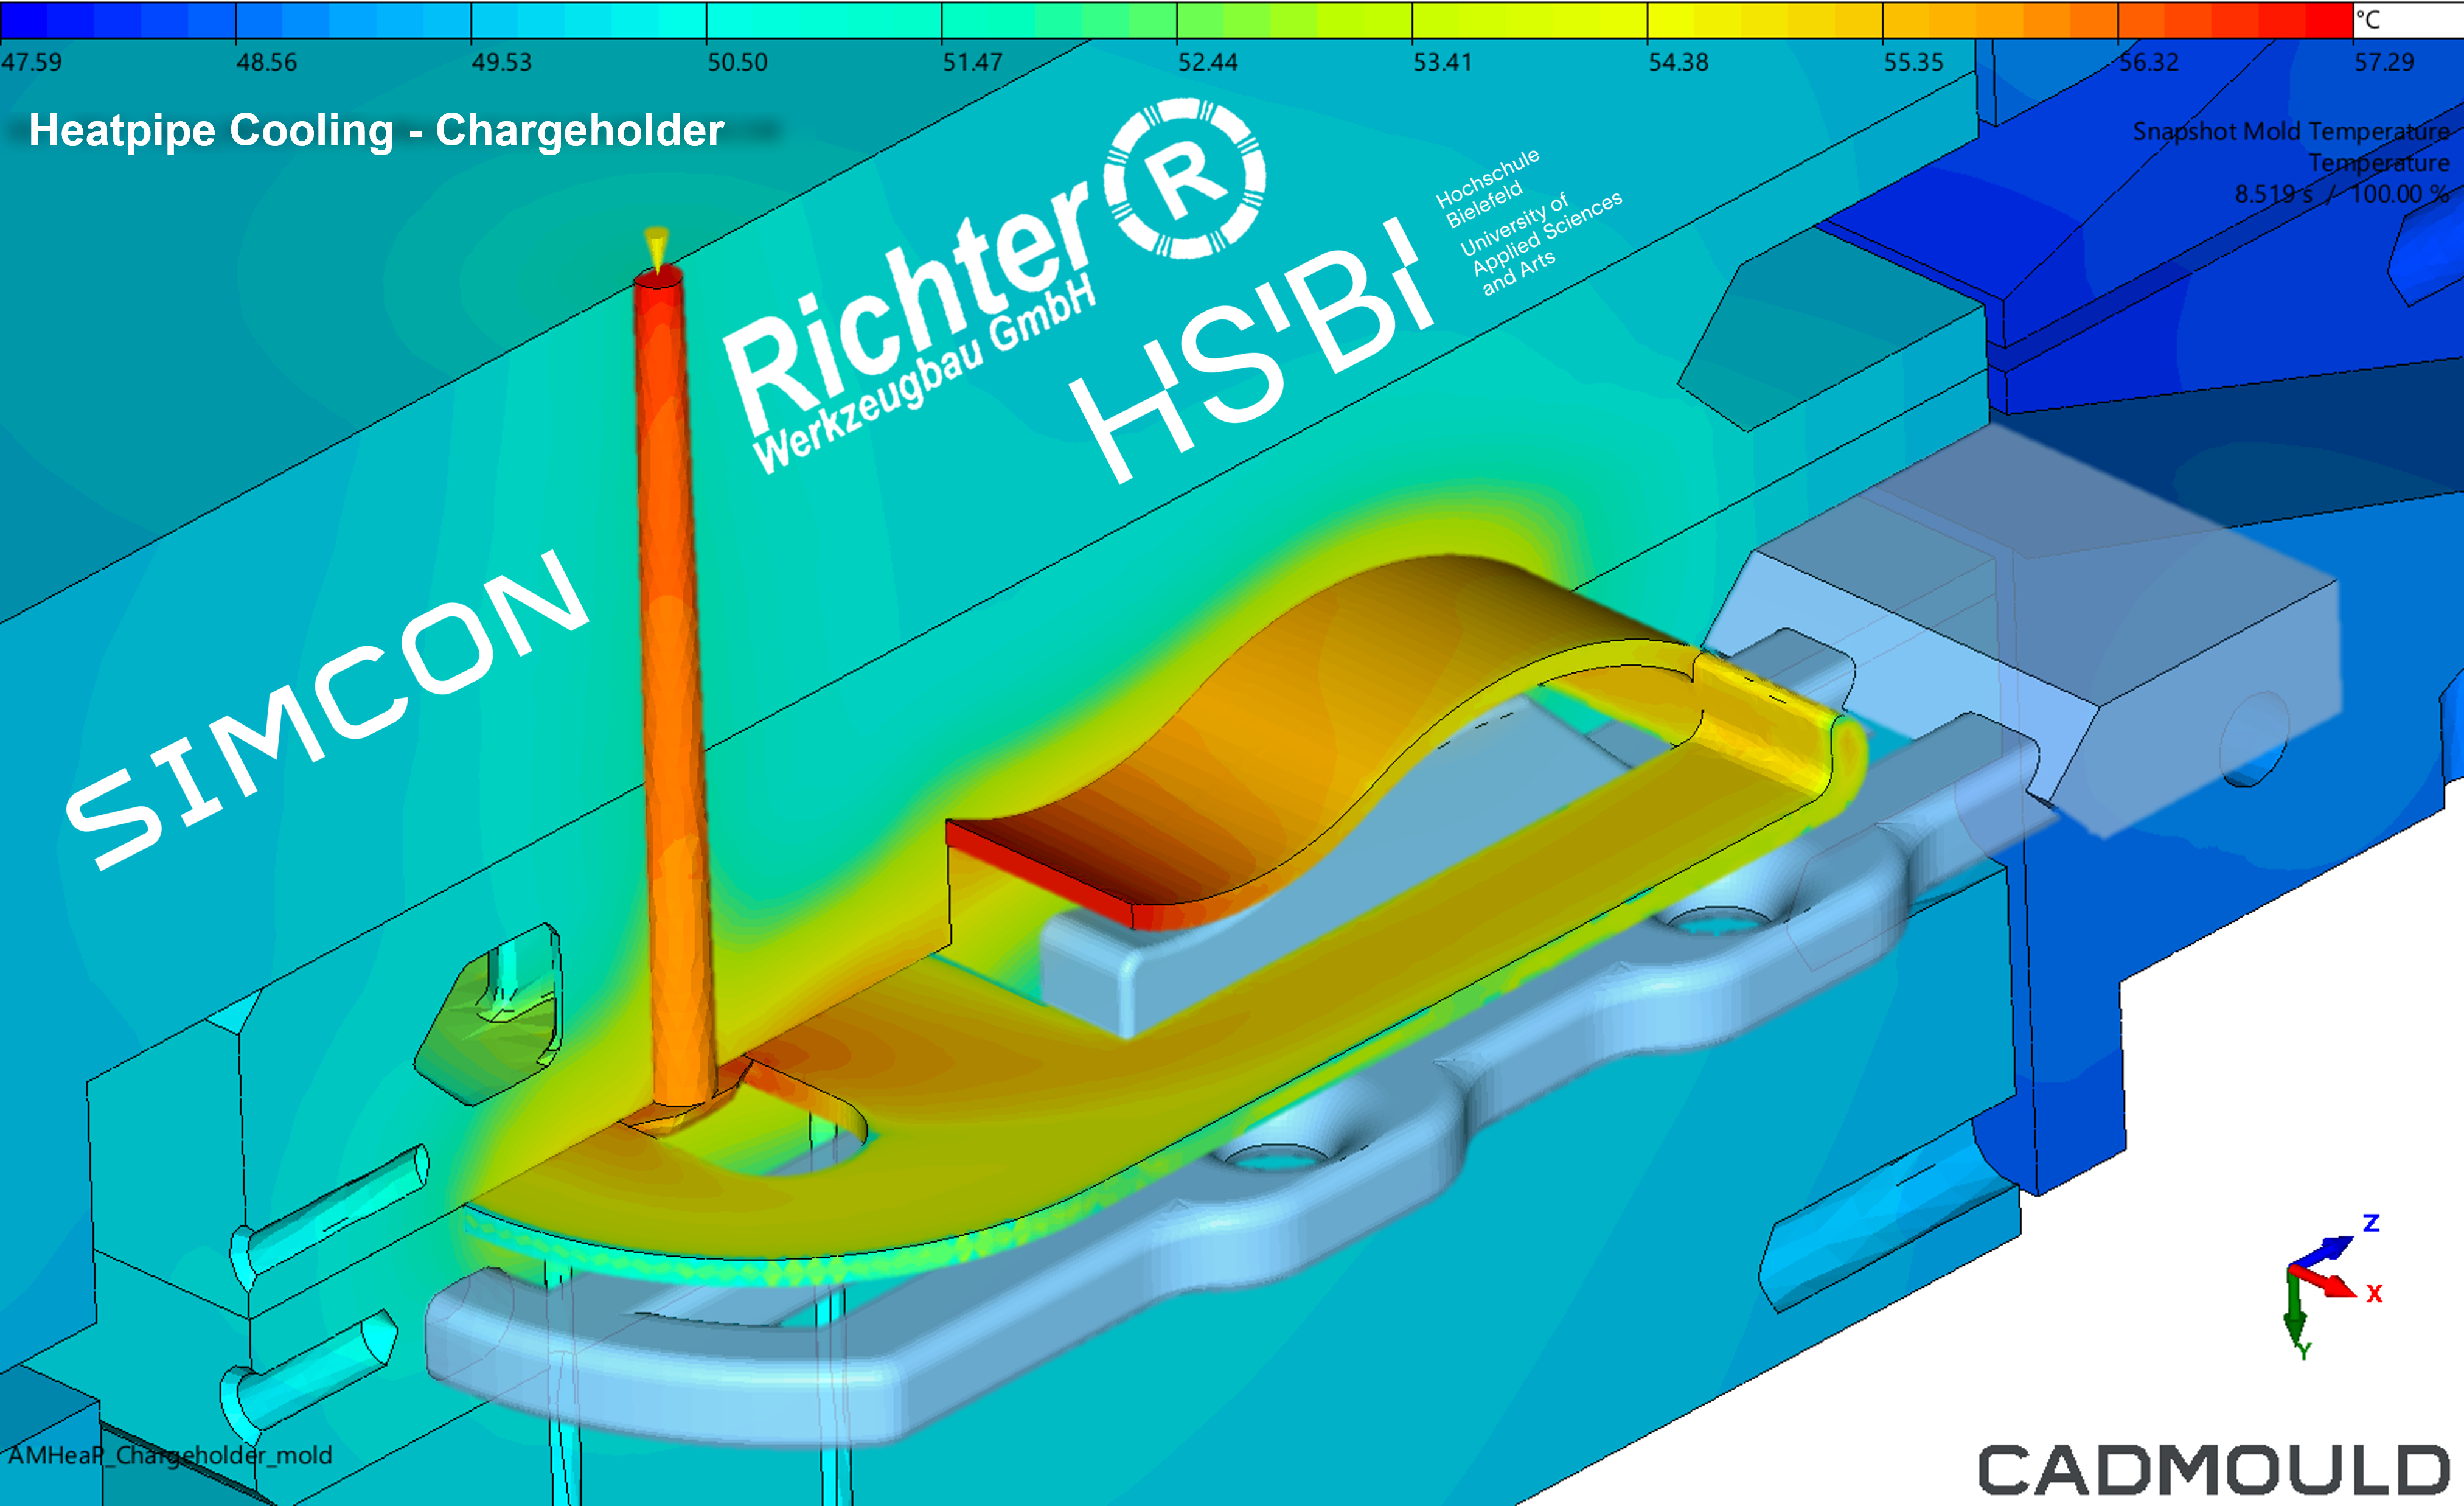Click the green Y axis of the triad
Image resolution: width=2464 pixels, height=1506 pixels.
(2295, 1307)
